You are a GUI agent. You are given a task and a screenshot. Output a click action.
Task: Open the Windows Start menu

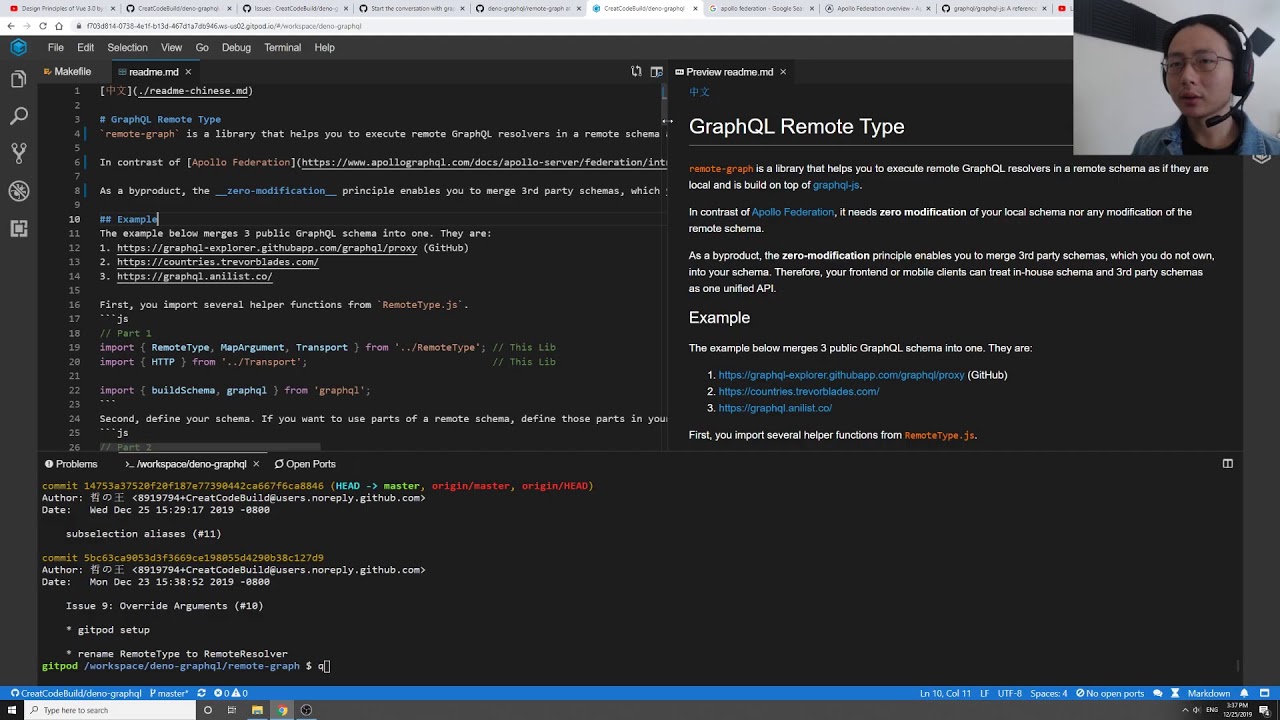pyautogui.click(x=10, y=710)
